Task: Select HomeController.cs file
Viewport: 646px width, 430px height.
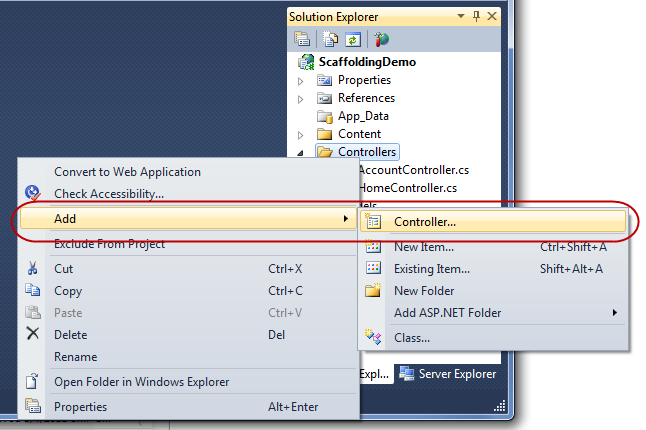Action: coord(407,188)
